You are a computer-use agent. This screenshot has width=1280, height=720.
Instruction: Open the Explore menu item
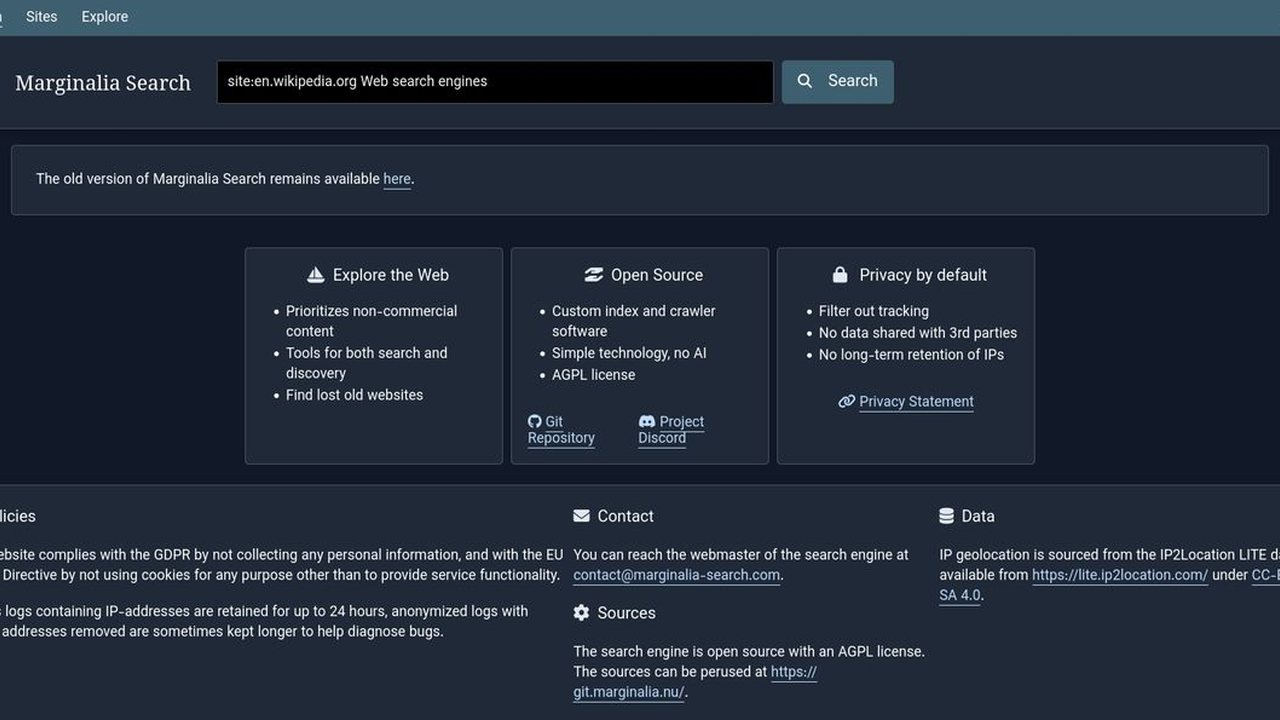(x=105, y=16)
